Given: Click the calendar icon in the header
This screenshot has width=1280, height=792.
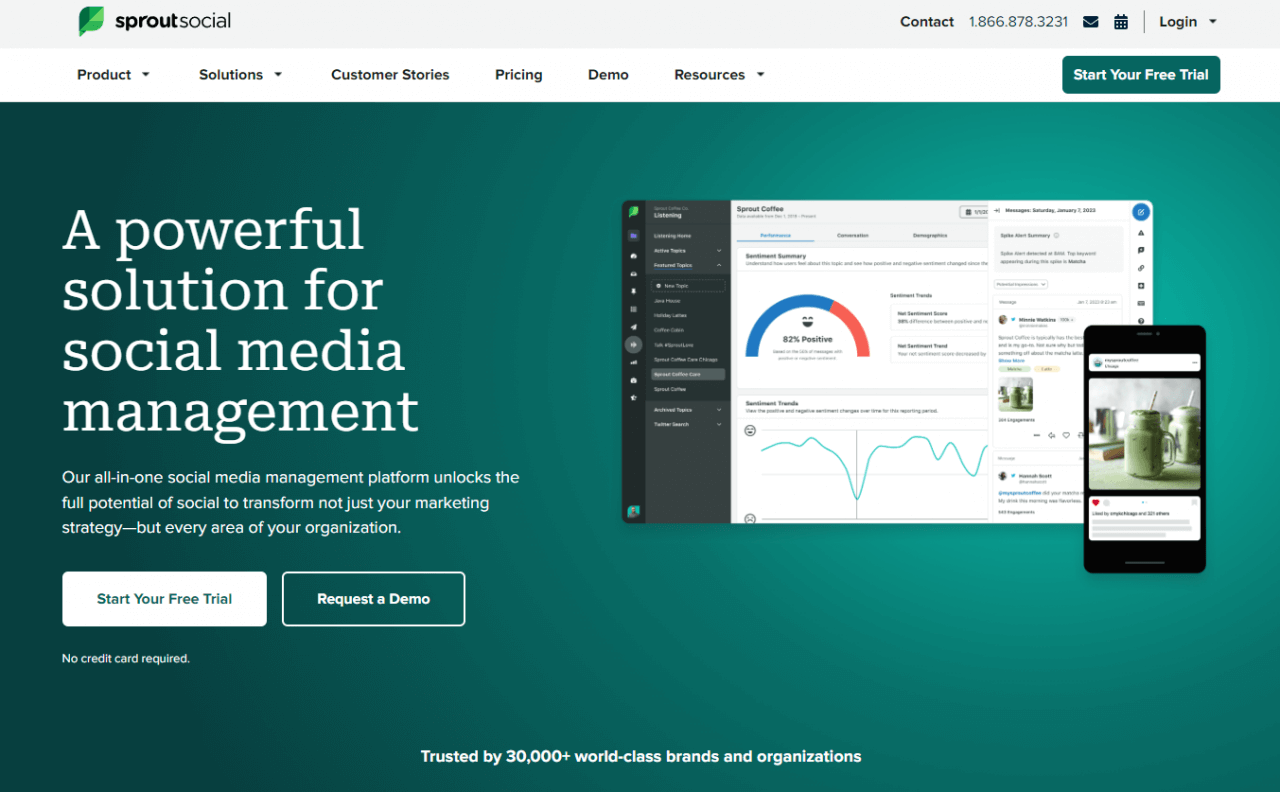Looking at the screenshot, I should pos(1121,21).
